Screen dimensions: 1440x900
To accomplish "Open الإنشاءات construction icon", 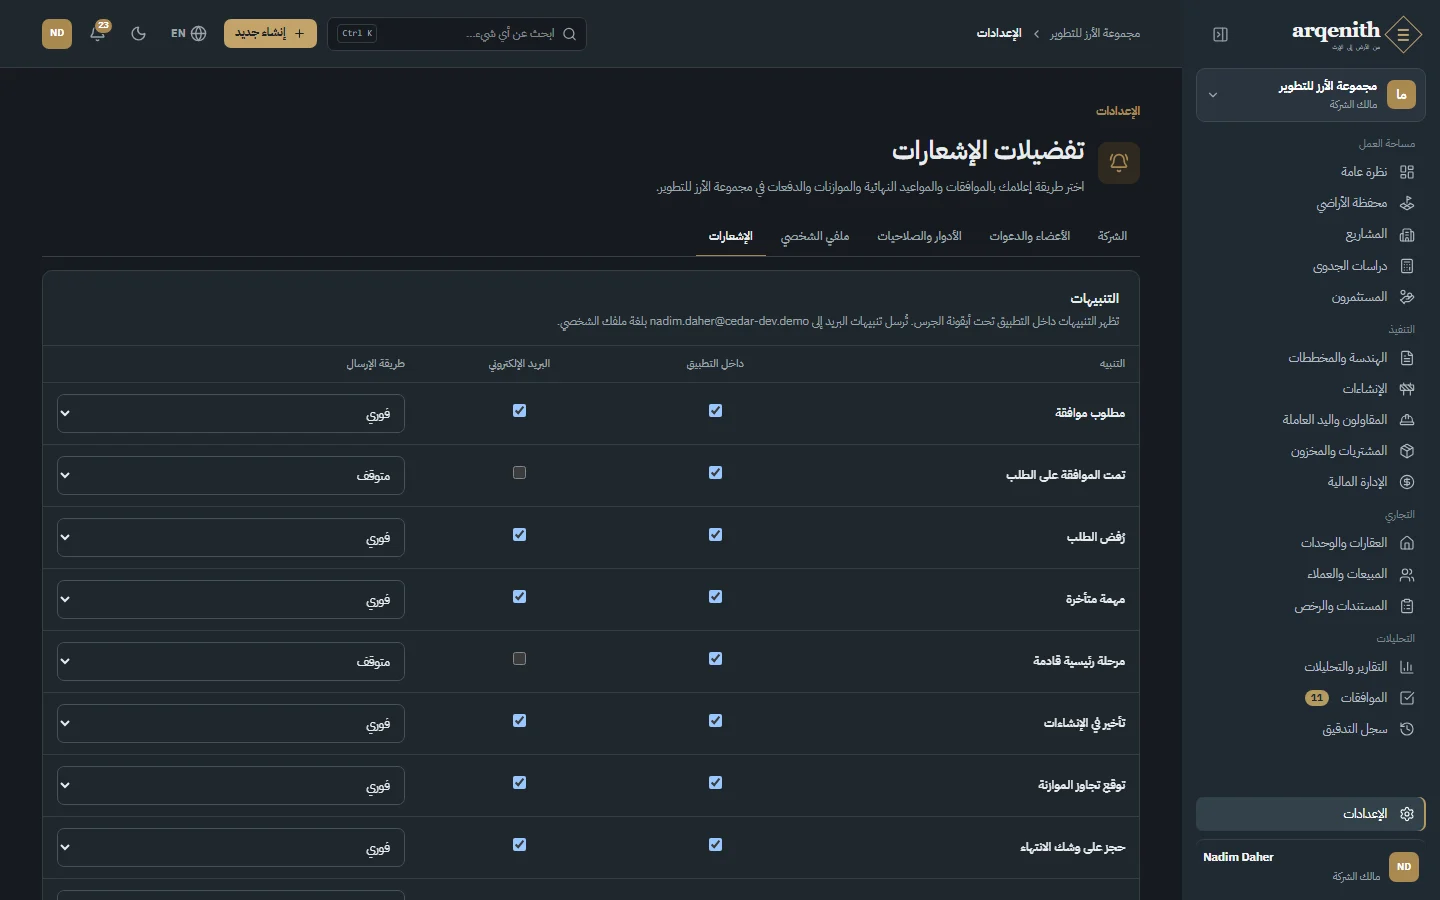I will point(1407,389).
